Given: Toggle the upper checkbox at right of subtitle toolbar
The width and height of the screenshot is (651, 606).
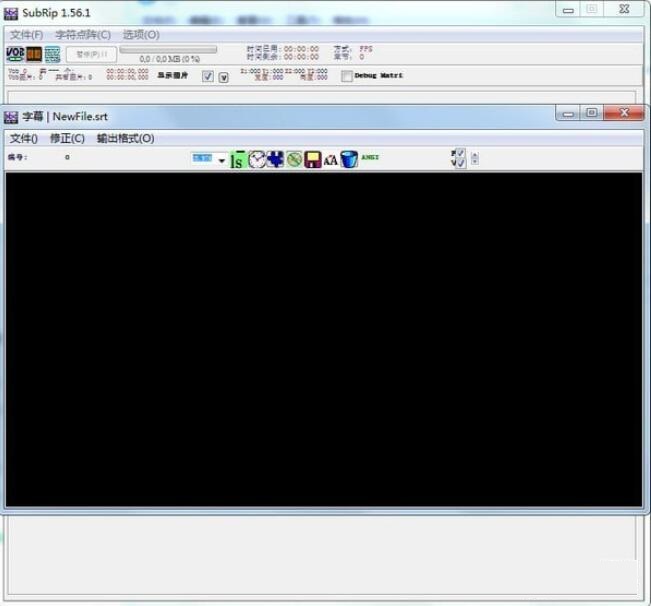Looking at the screenshot, I should [x=460, y=154].
